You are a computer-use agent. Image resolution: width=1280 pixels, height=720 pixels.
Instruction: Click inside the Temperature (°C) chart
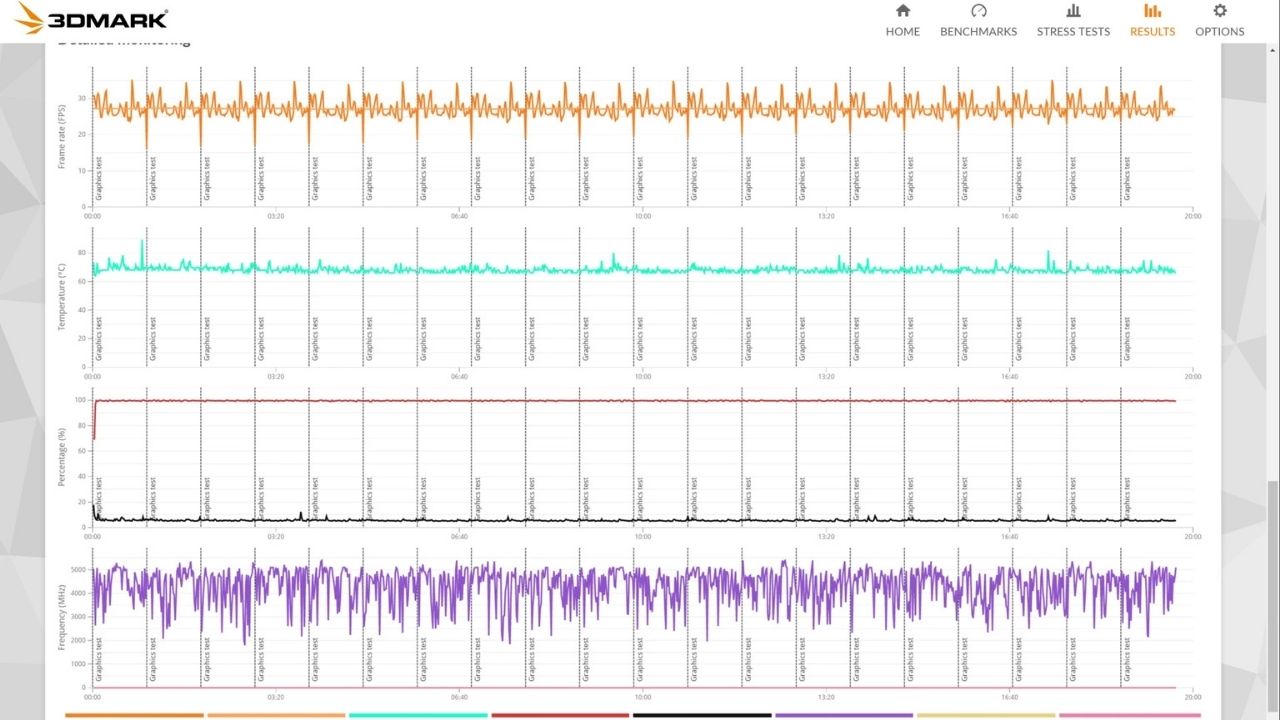pyautogui.click(x=640, y=300)
